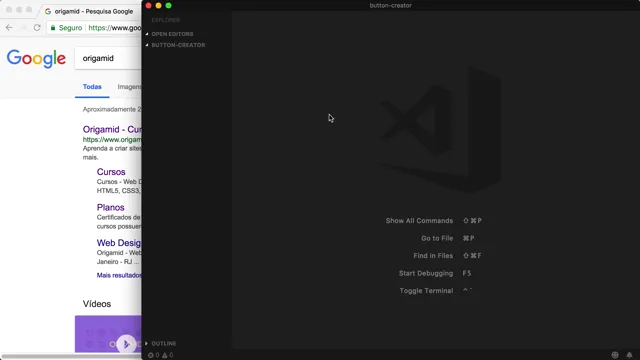The width and height of the screenshot is (640, 360).
Task: Click the errors count icon in VS Code status bar
Action: coord(151,355)
